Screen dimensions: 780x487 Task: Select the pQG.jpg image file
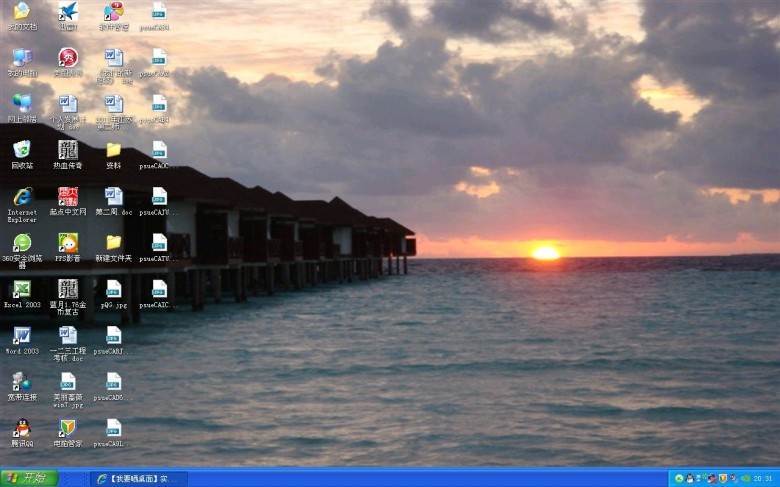113,289
